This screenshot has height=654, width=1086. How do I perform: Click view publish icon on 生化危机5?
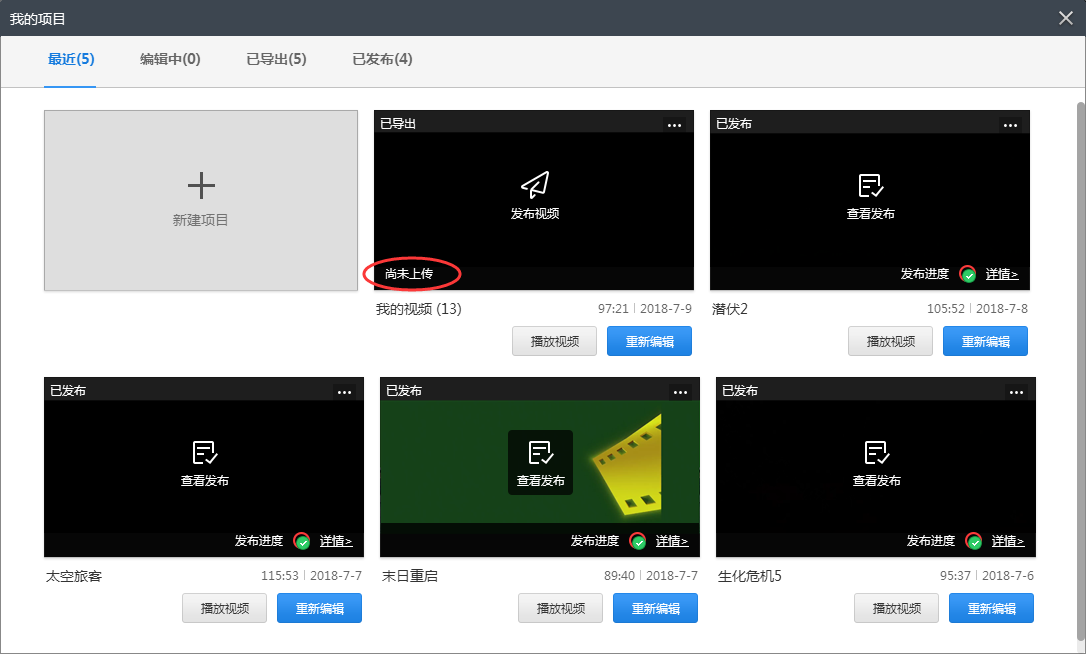click(x=876, y=452)
